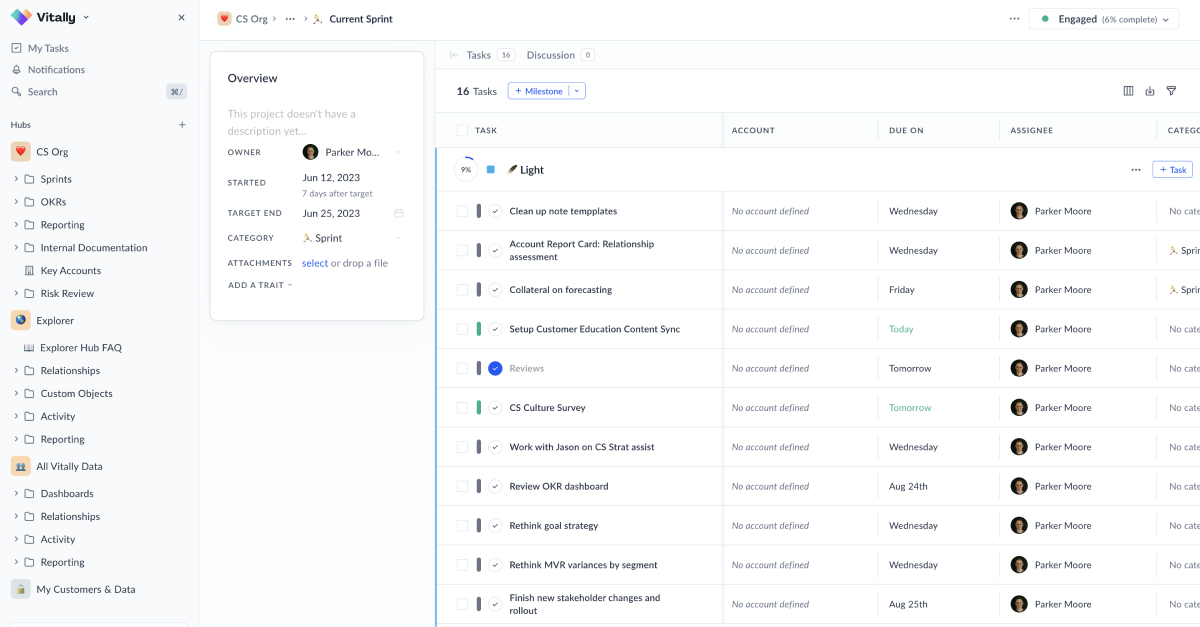Open Search from the left sidebar
This screenshot has height=627, width=1200.
click(x=17, y=91)
